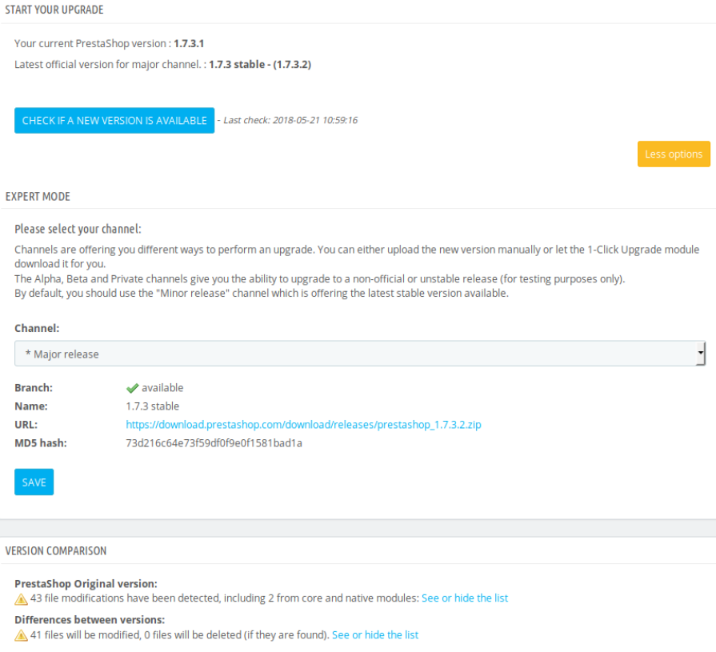Click the Save button in Expert mode
716x652 pixels.
(x=34, y=482)
